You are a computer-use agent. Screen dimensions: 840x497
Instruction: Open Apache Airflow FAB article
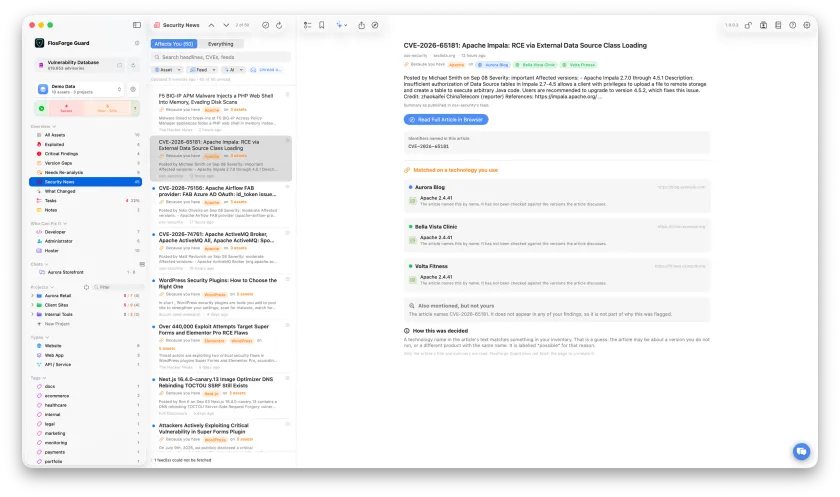pyautogui.click(x=221, y=205)
